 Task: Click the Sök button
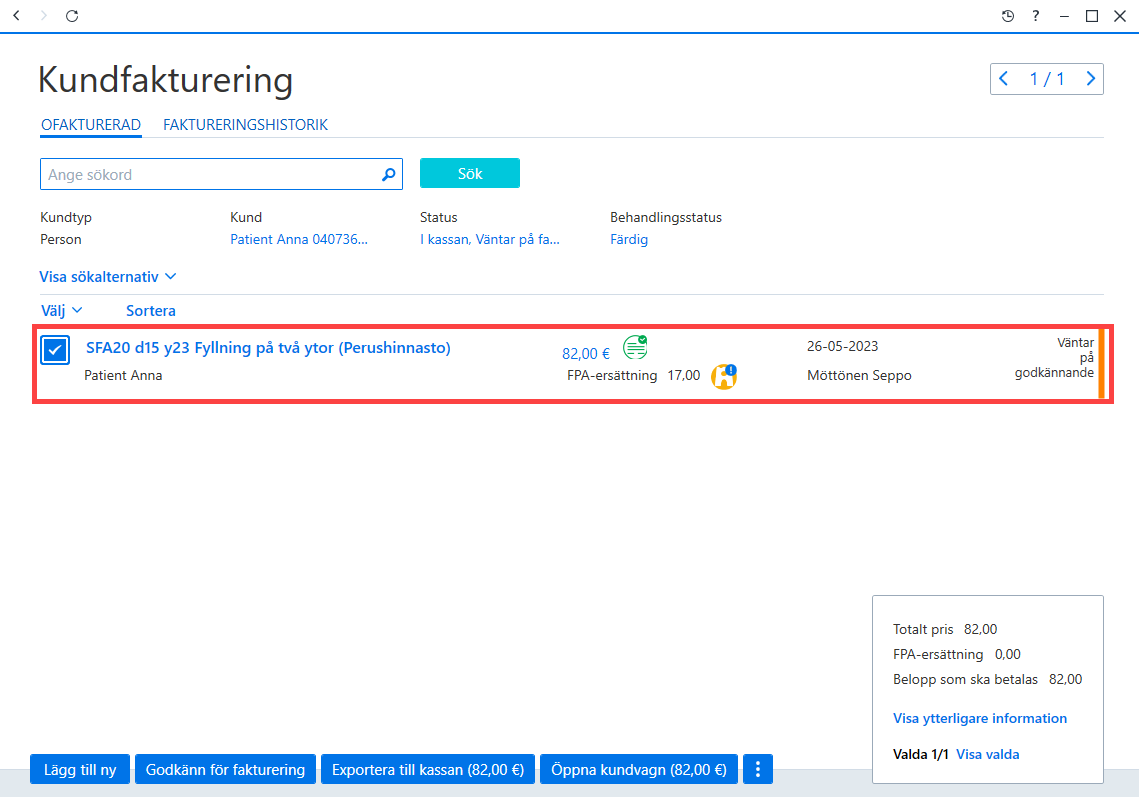point(470,174)
